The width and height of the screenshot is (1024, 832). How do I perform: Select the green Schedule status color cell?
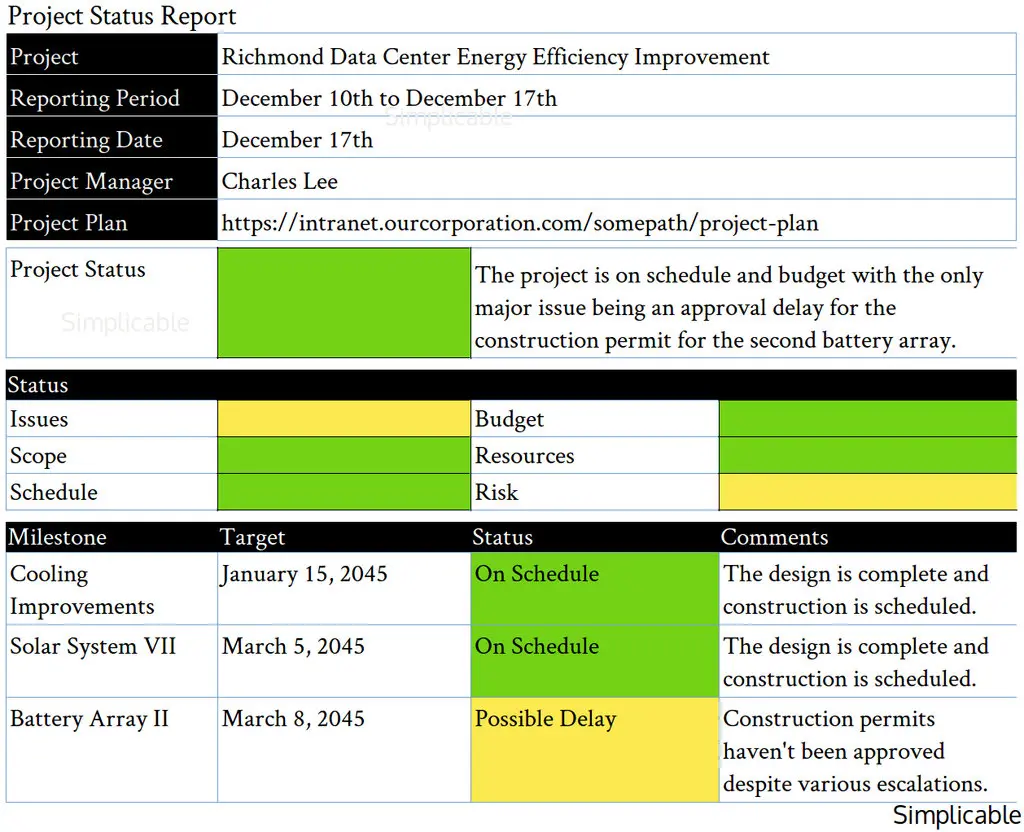(x=344, y=492)
